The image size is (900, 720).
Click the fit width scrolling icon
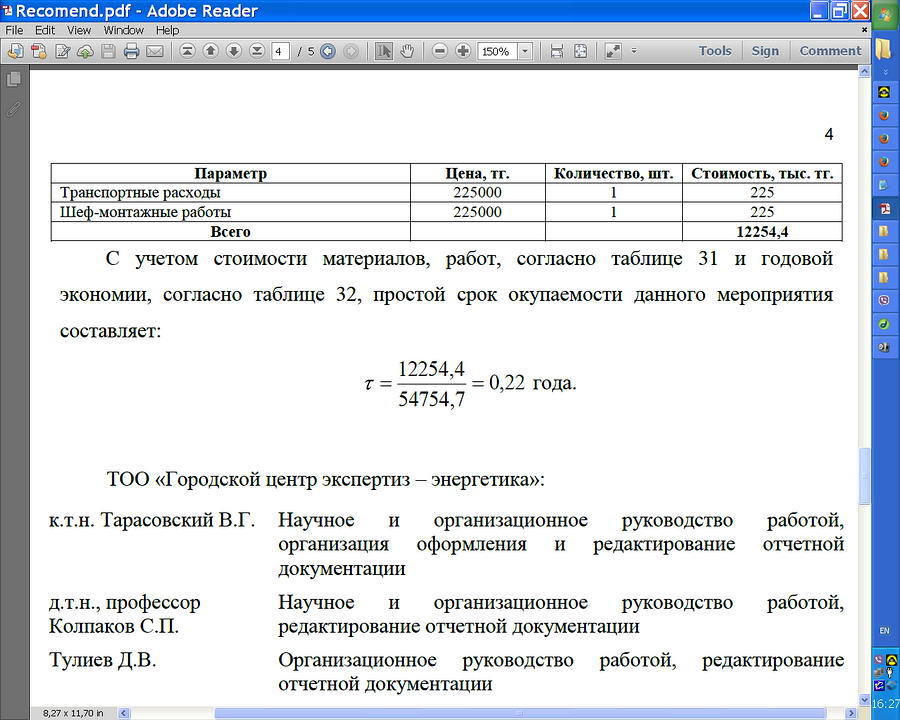(x=556, y=51)
